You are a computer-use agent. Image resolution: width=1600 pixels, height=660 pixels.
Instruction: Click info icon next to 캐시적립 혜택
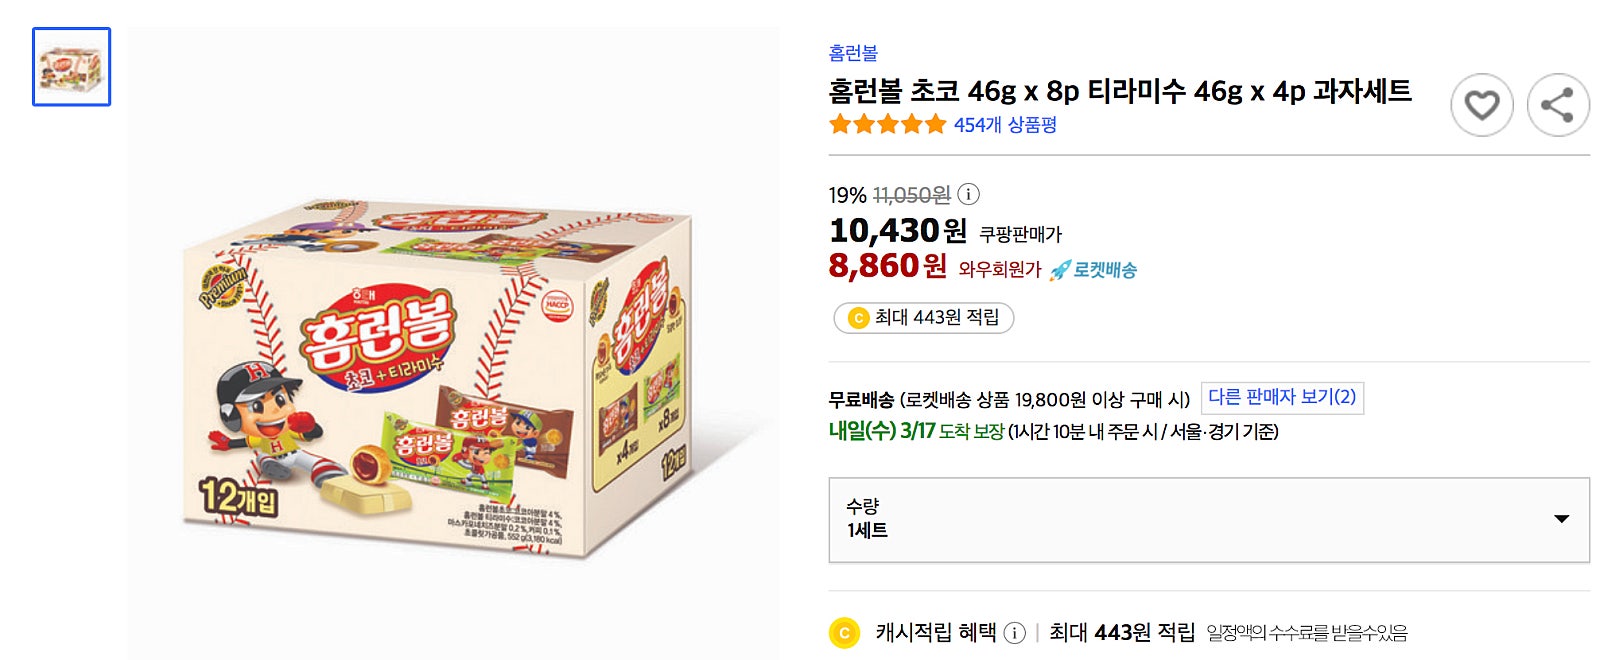(1014, 633)
